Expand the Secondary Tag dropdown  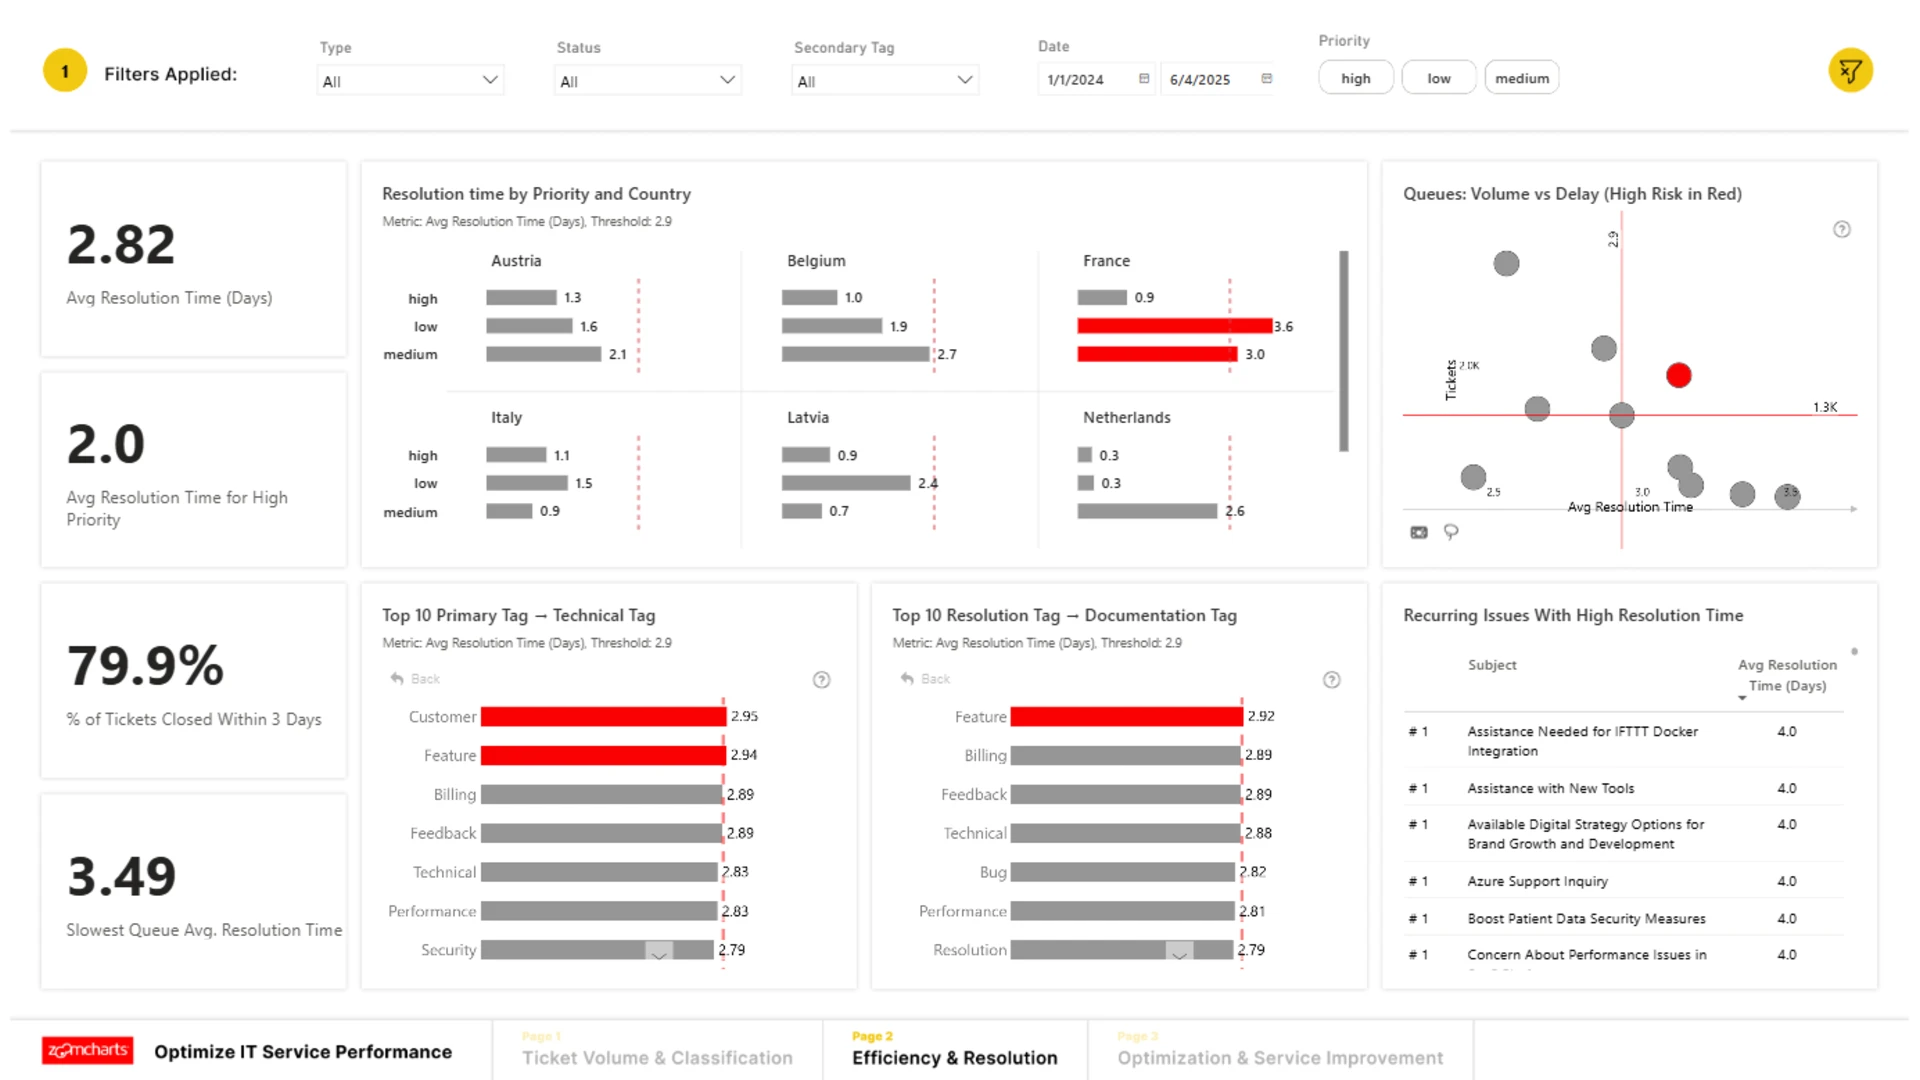(884, 81)
